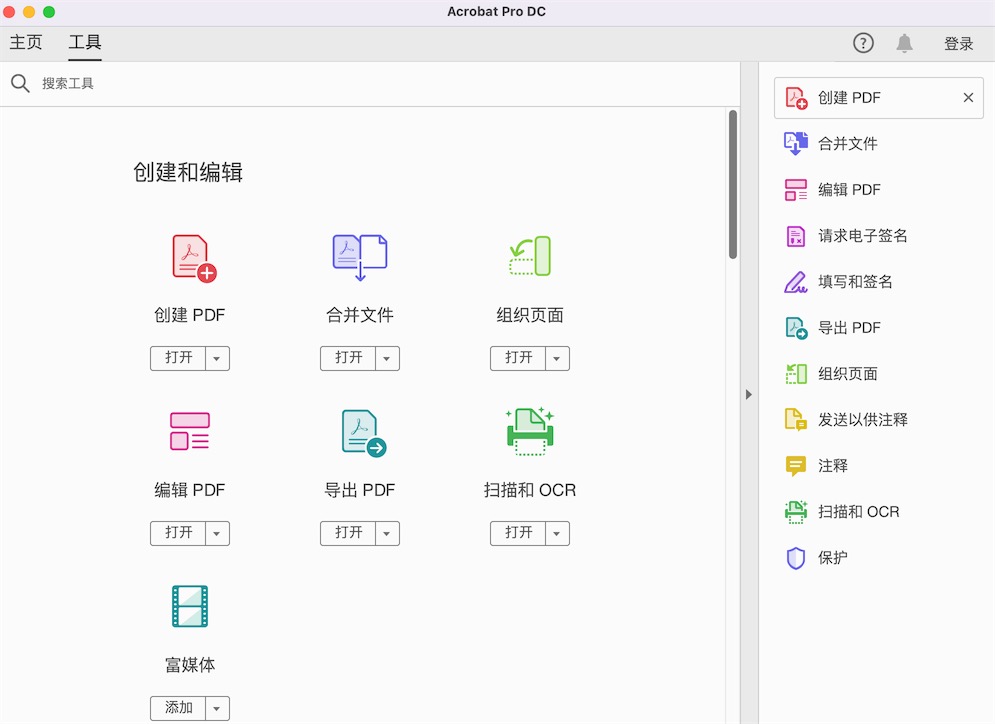Select the 保护 shield icon in sidebar

tap(796, 558)
